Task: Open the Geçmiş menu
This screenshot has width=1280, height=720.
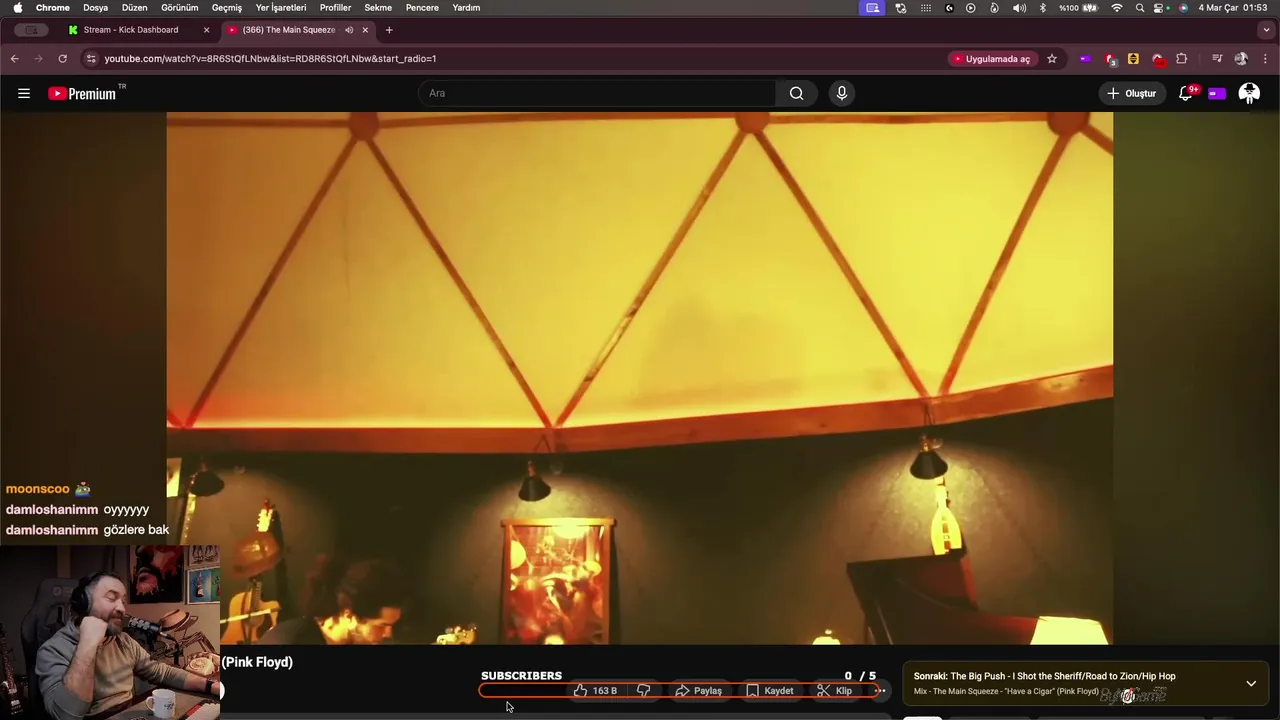Action: pos(227,8)
